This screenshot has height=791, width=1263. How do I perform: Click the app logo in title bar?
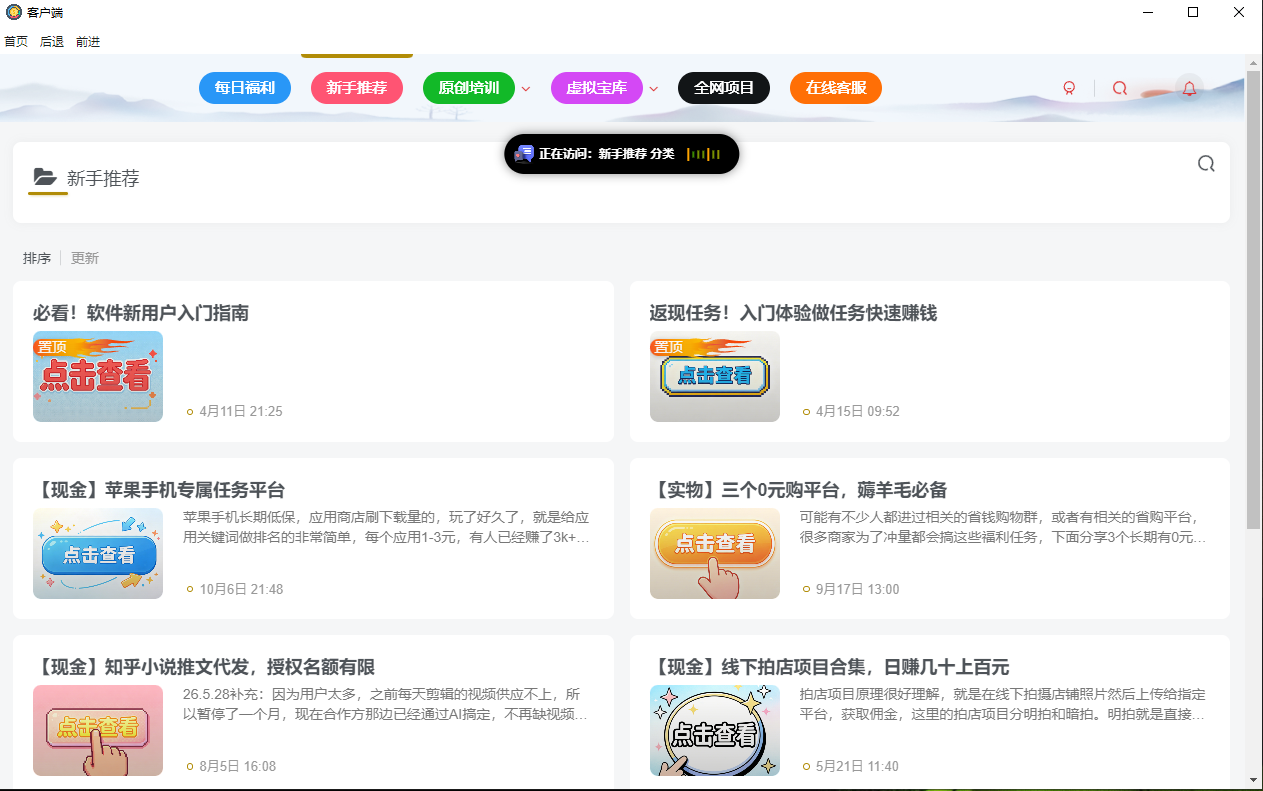click(13, 12)
